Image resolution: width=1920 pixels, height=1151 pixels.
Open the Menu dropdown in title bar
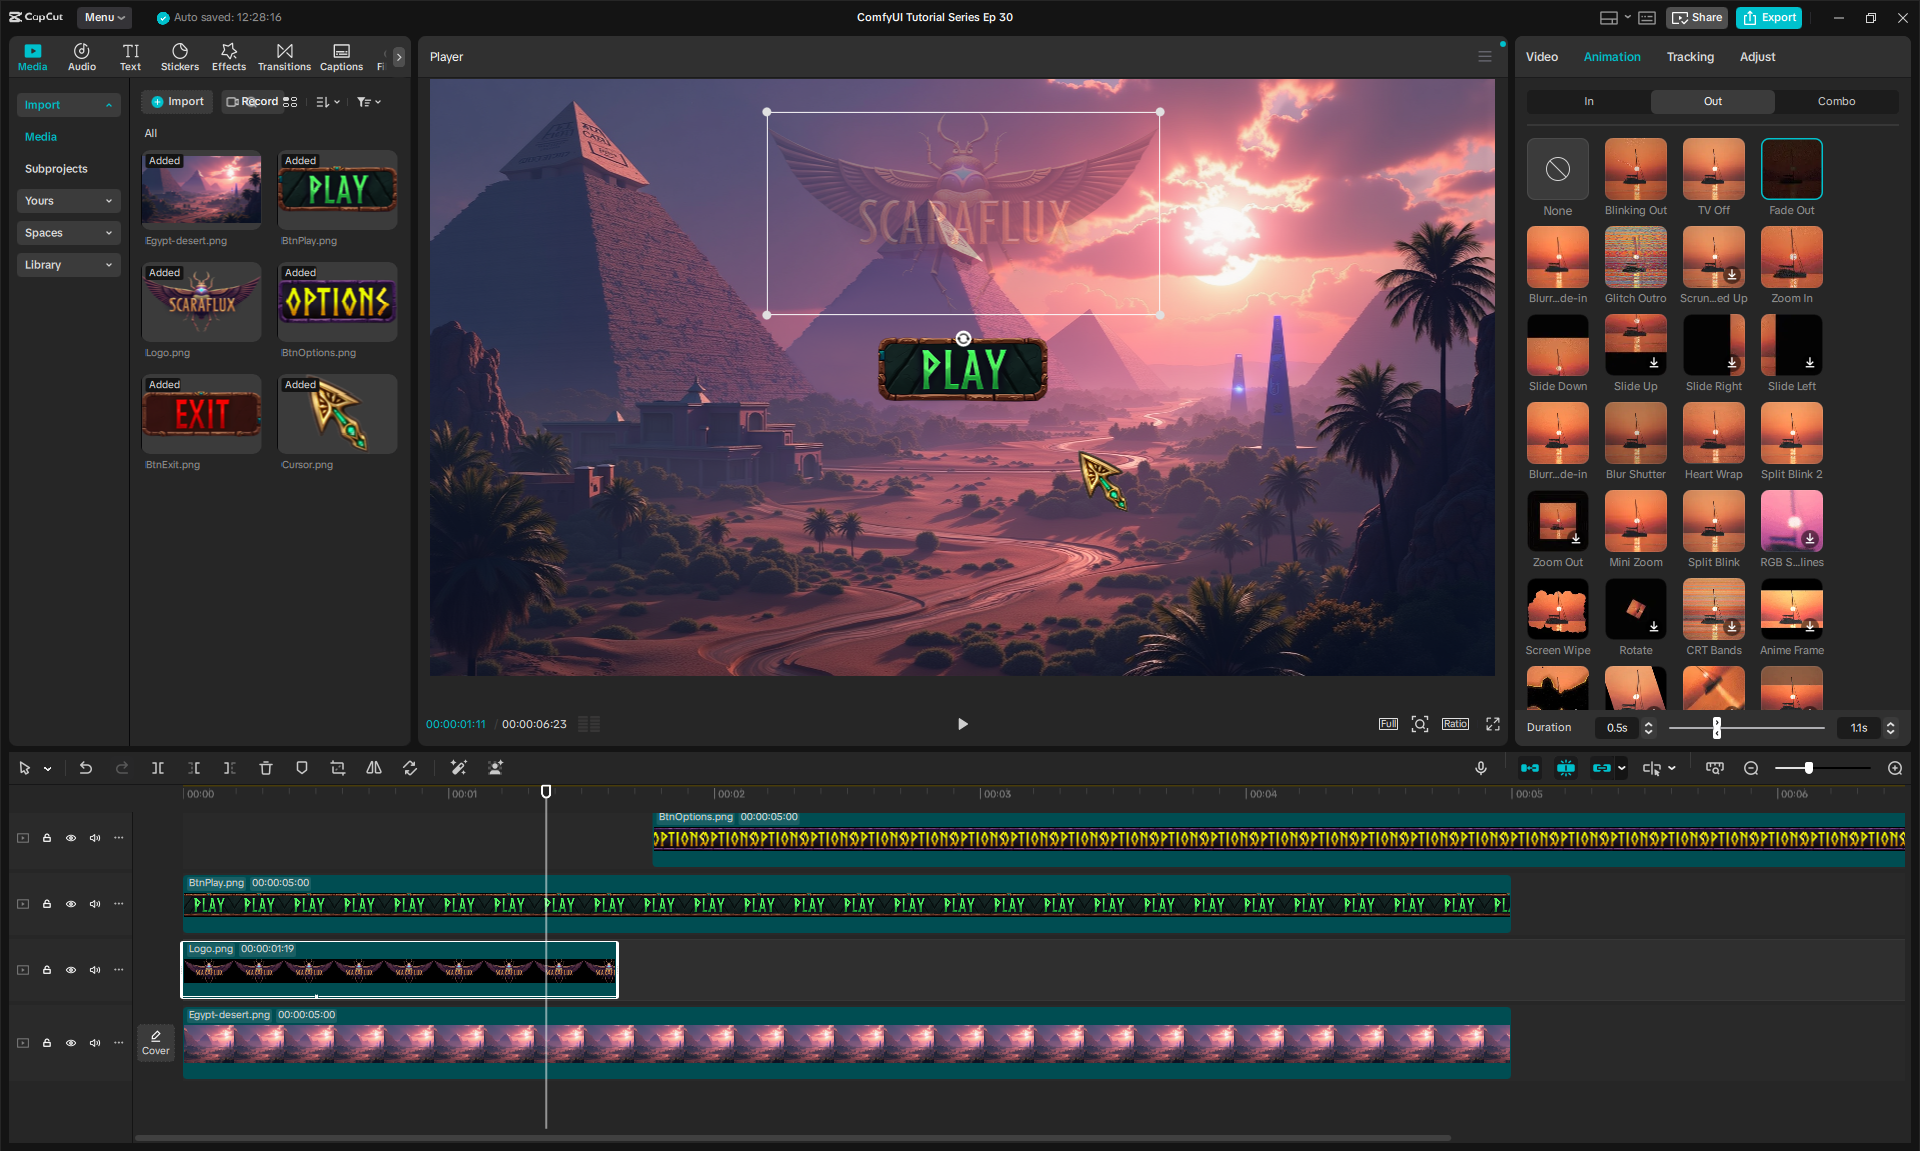click(x=104, y=17)
